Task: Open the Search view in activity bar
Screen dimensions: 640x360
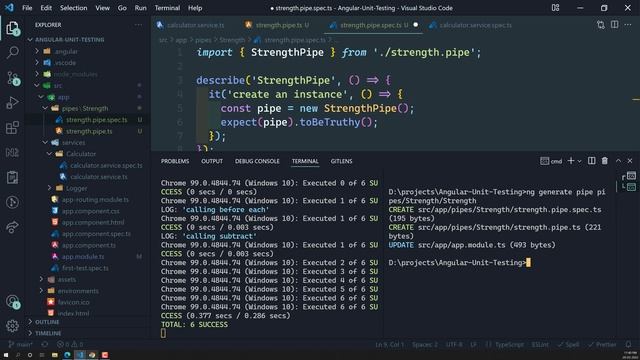Action: (12, 52)
